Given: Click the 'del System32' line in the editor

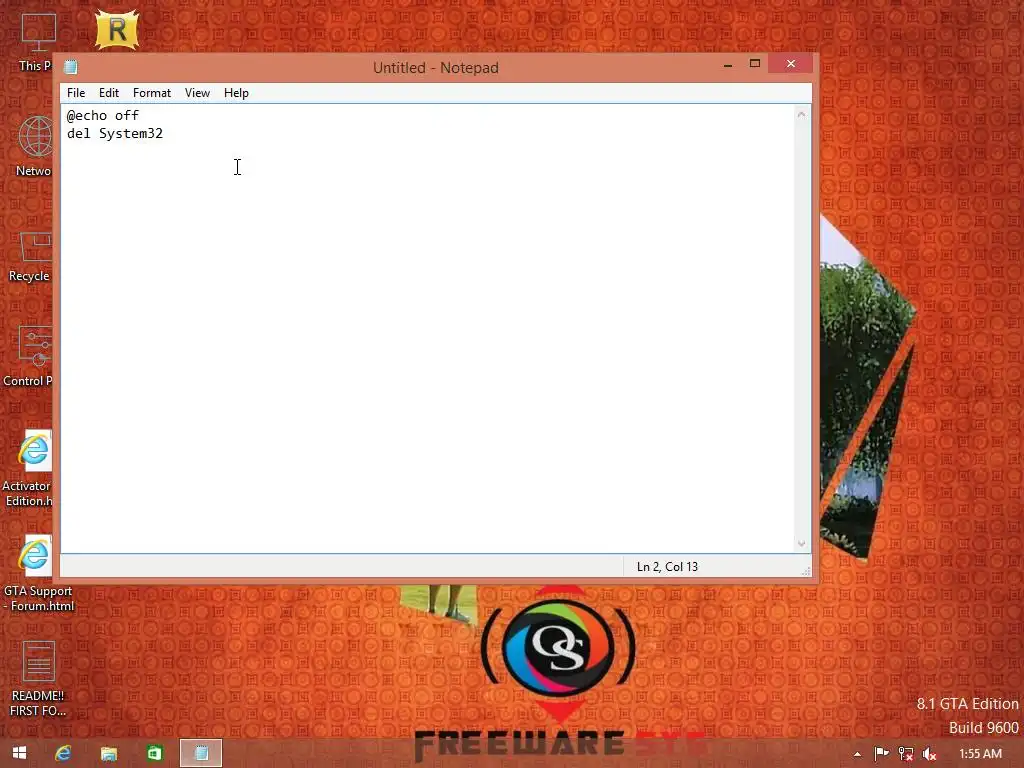Looking at the screenshot, I should pos(115,134).
